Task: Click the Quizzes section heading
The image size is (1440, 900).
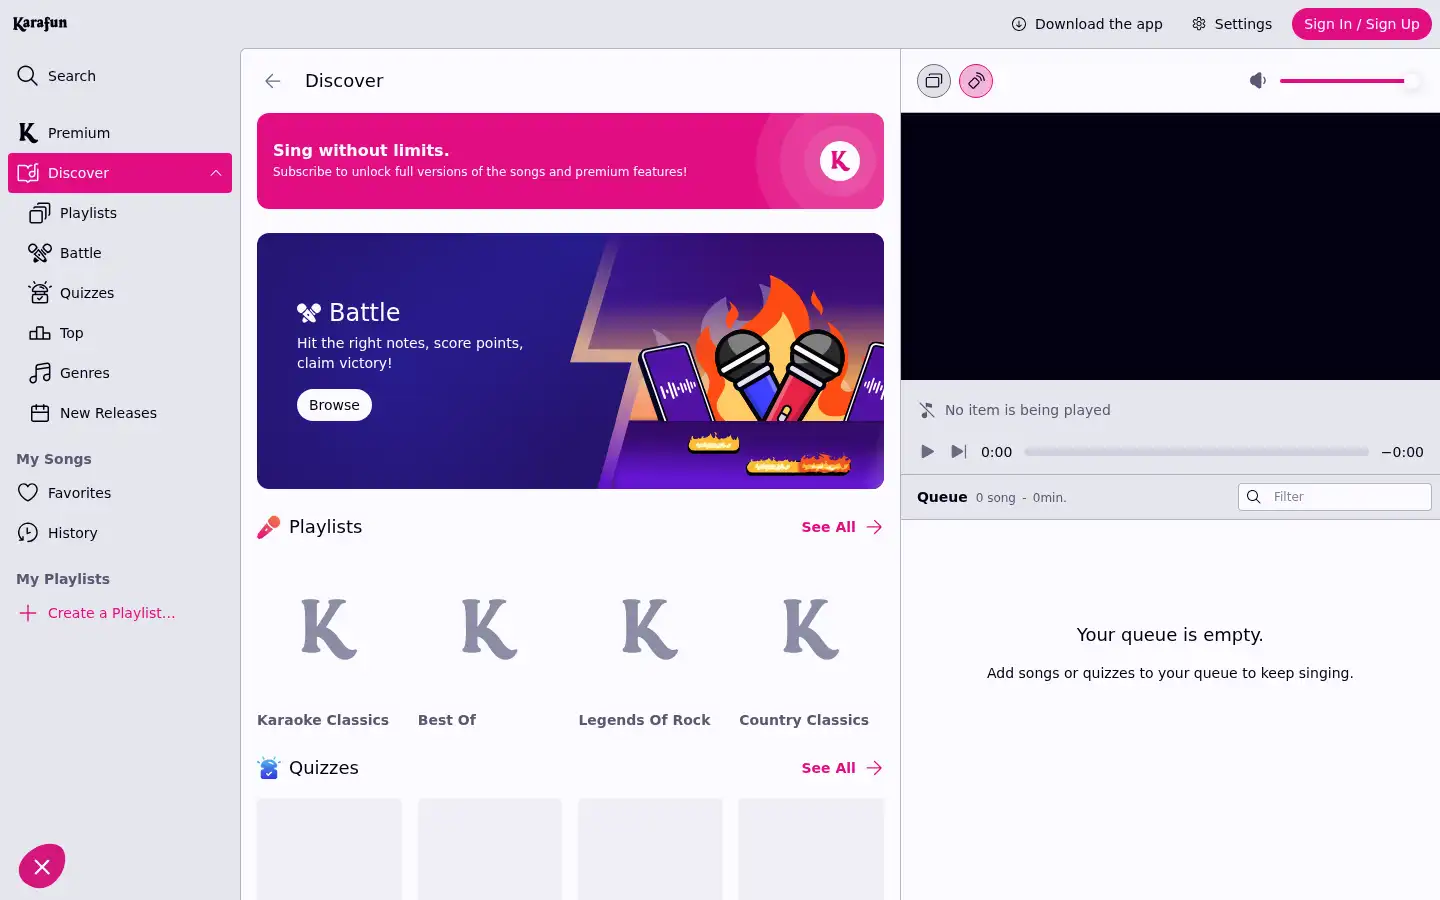Action: pyautogui.click(x=323, y=768)
